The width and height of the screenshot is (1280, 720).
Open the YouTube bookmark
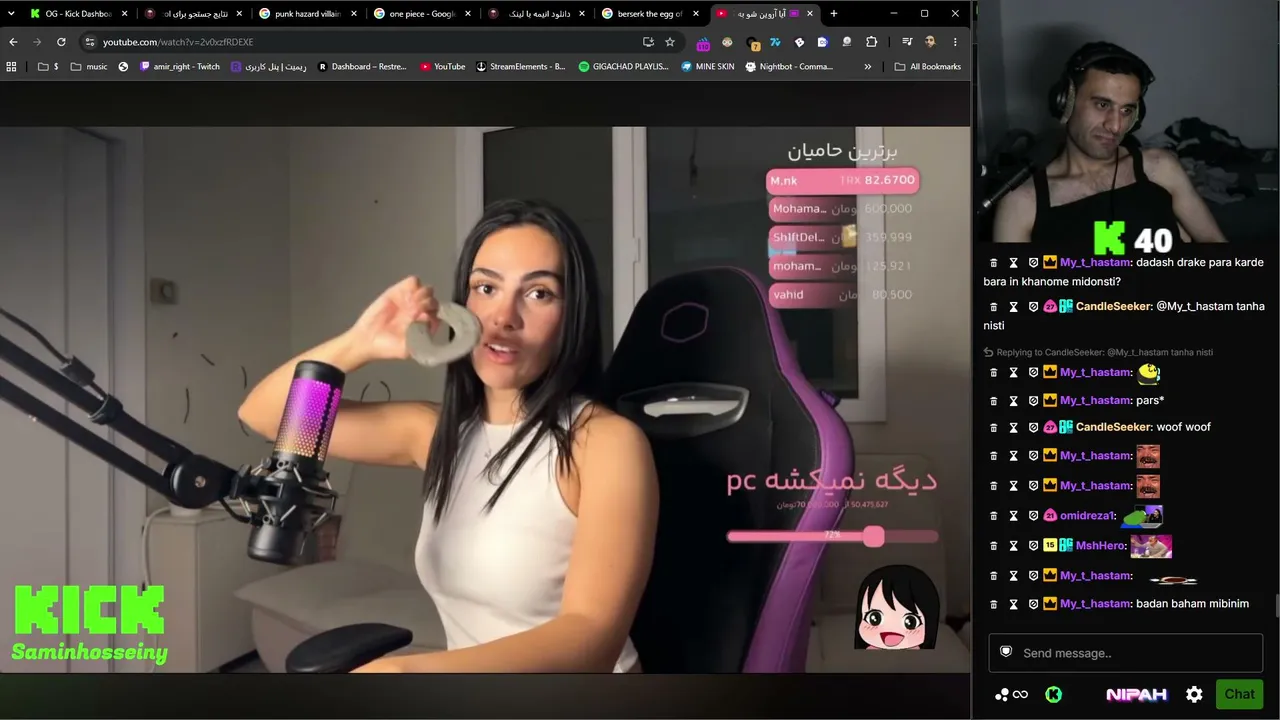point(442,67)
